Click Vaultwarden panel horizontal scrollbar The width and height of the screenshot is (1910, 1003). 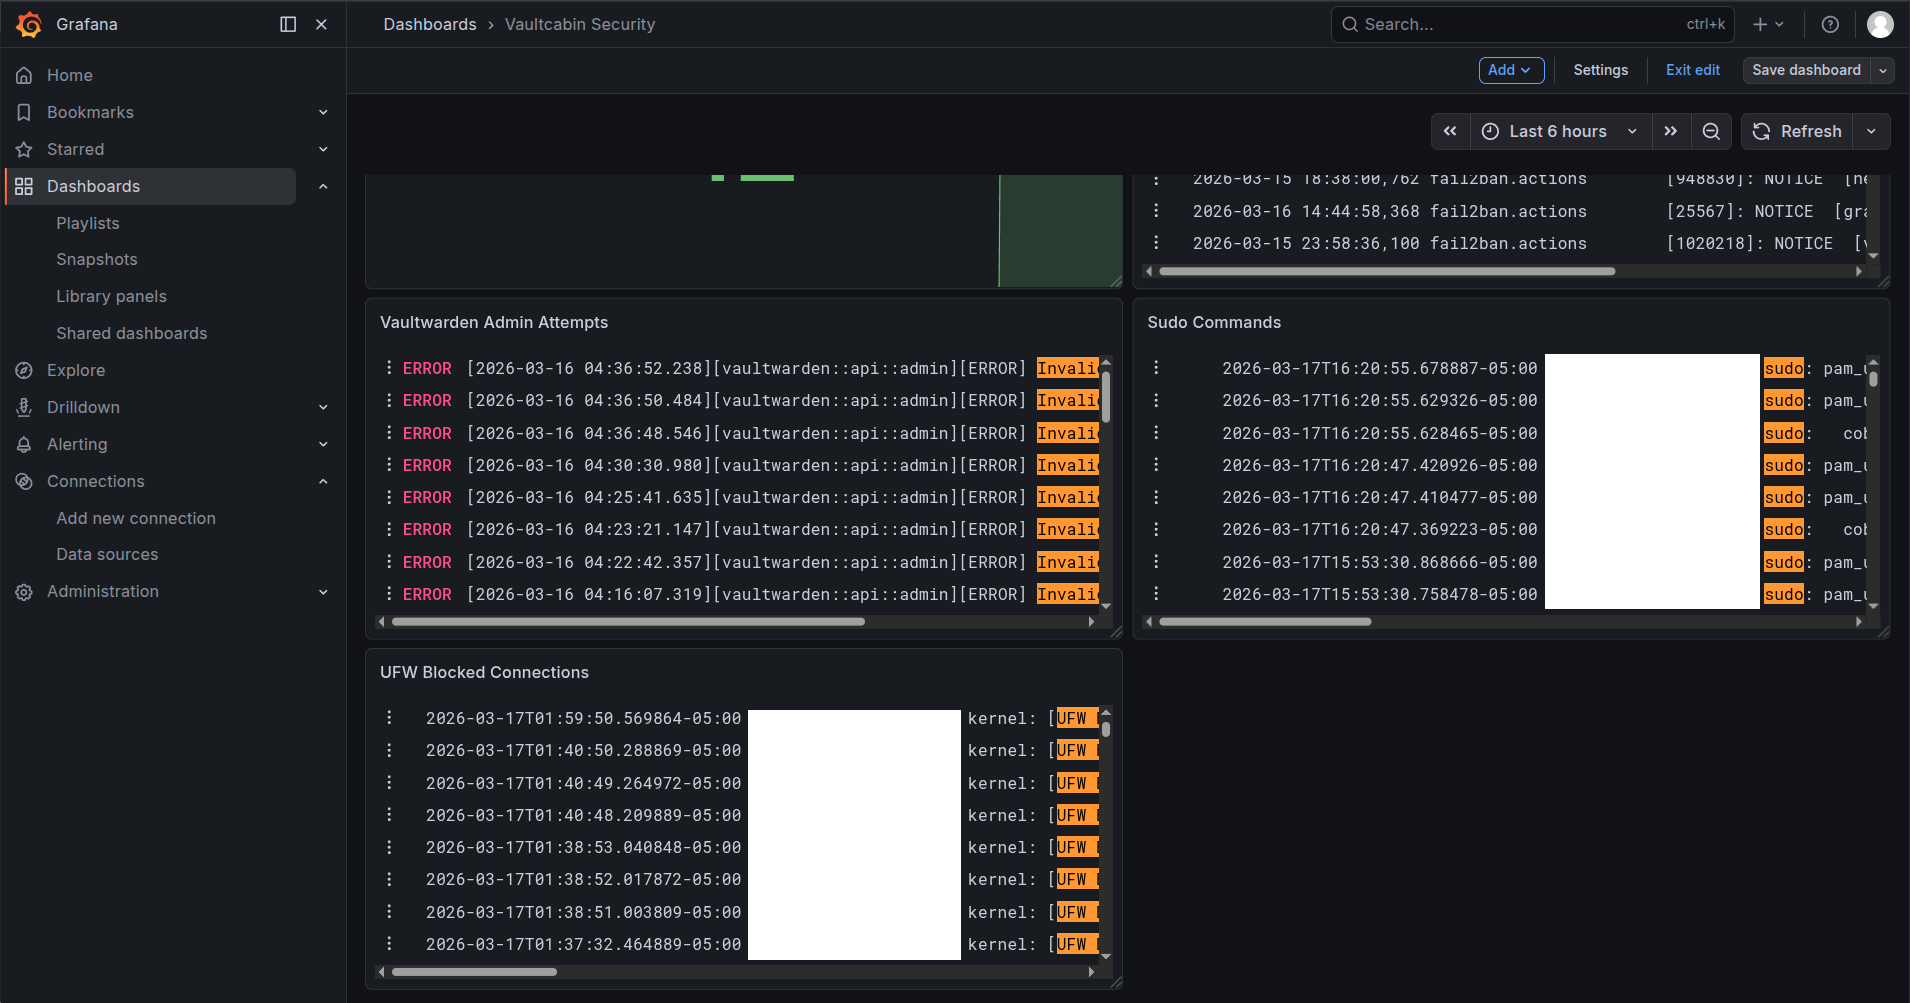click(628, 622)
